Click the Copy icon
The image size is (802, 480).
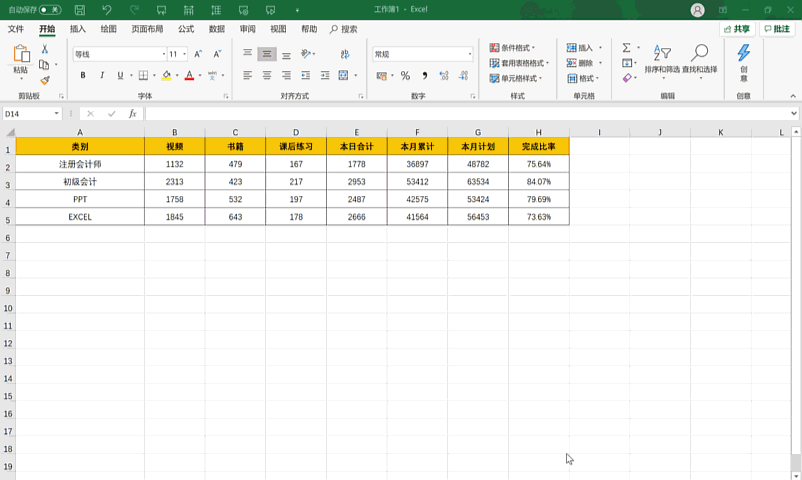click(44, 64)
